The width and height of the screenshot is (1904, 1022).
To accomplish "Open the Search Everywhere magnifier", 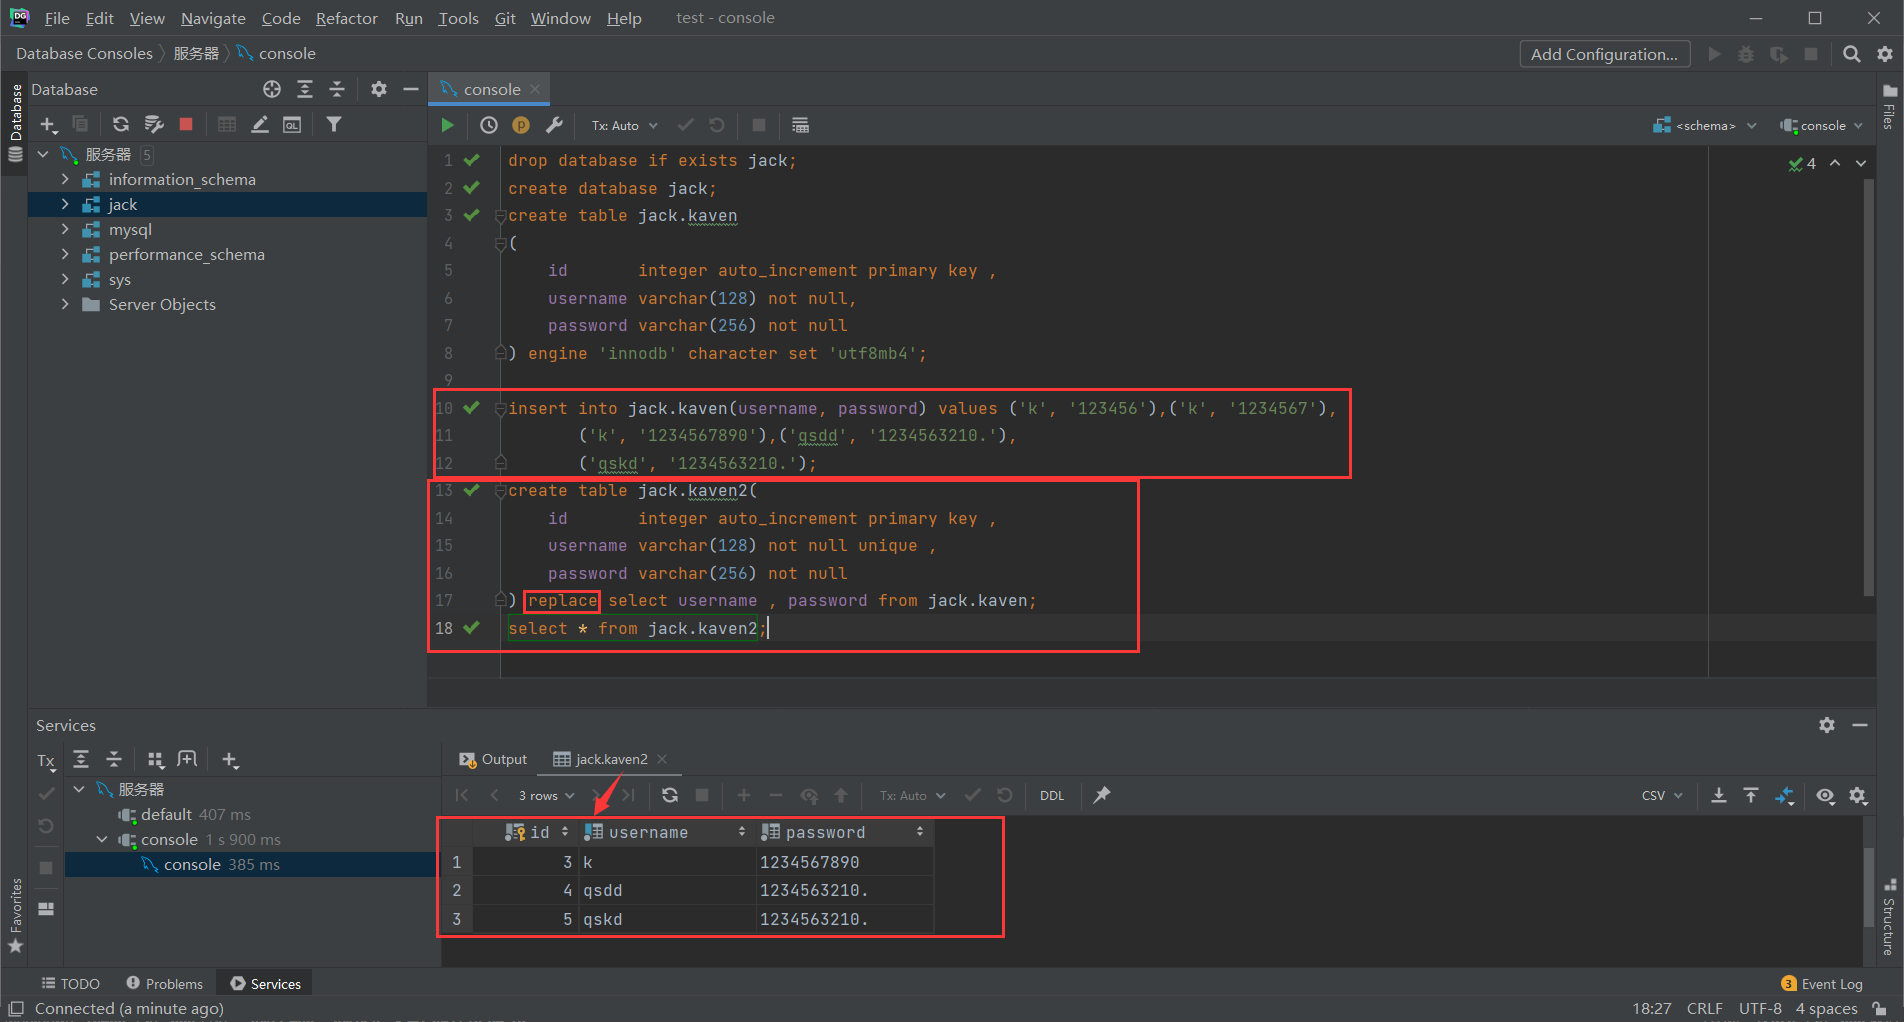I will pyautogui.click(x=1852, y=54).
